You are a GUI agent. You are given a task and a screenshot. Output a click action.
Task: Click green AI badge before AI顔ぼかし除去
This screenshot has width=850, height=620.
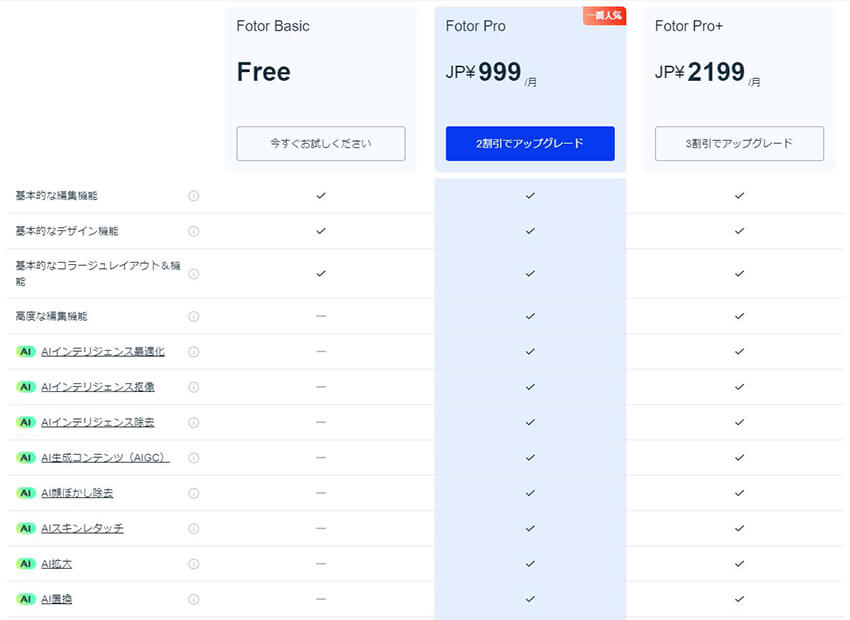coord(25,493)
